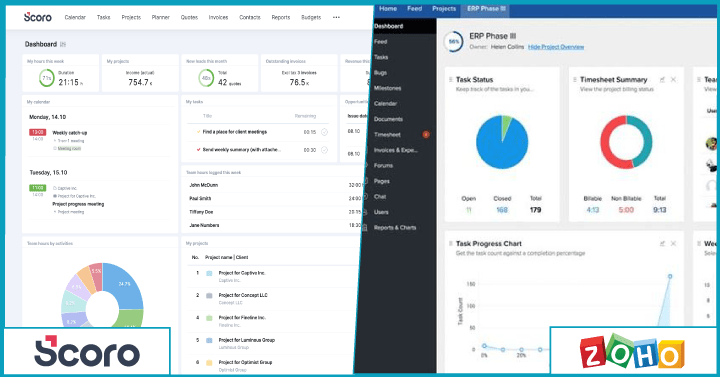Expand the Task Progress Chart widget

click(x=662, y=243)
